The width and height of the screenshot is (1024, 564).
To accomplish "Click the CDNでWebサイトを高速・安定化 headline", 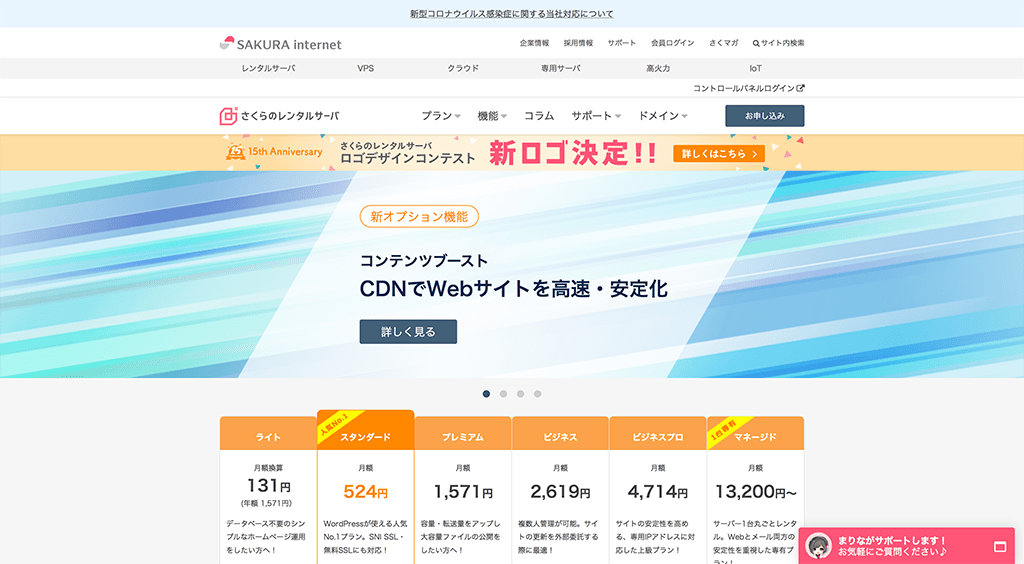I will [x=514, y=289].
